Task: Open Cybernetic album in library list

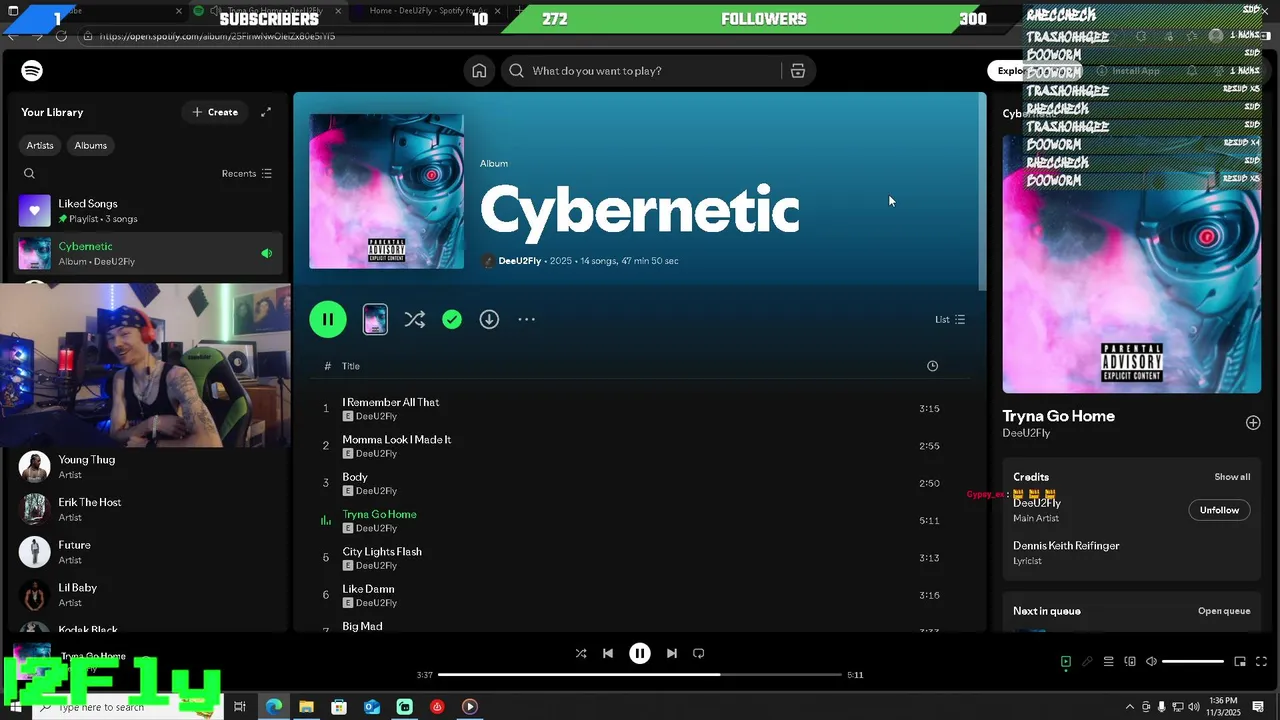Action: pyautogui.click(x=150, y=254)
